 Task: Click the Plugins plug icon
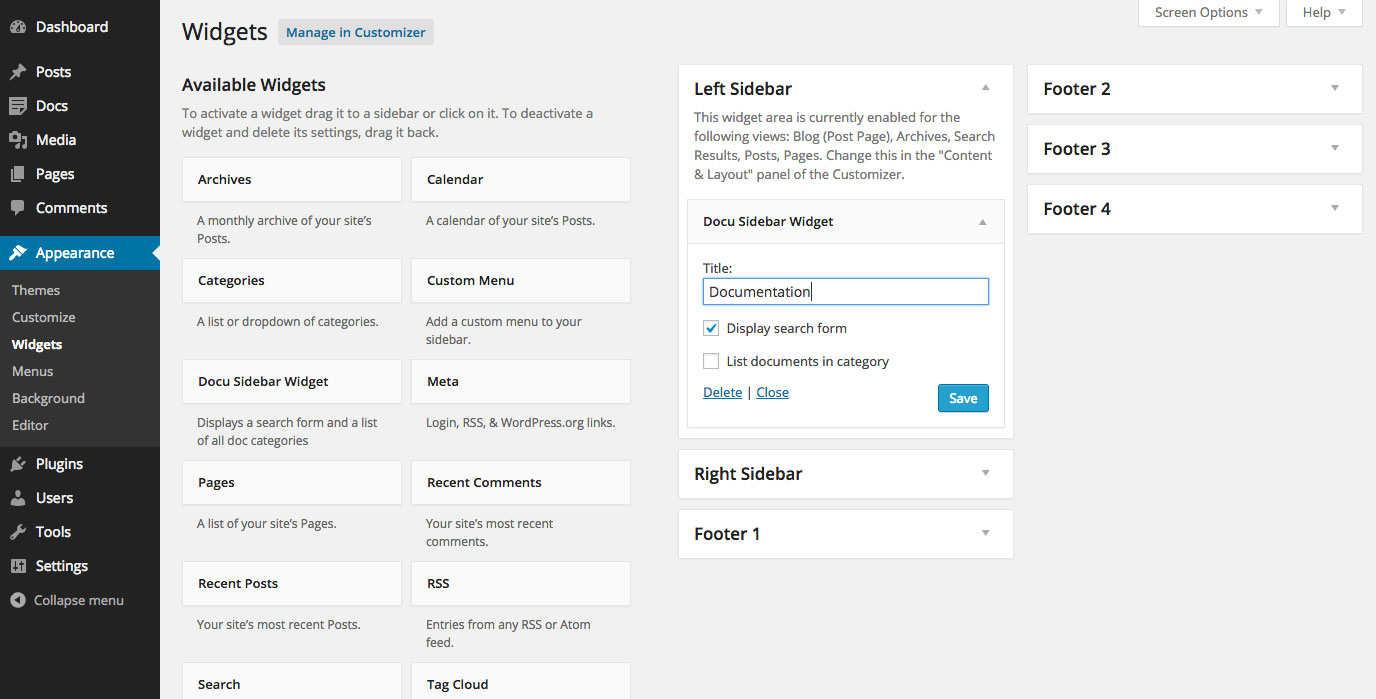[18, 464]
